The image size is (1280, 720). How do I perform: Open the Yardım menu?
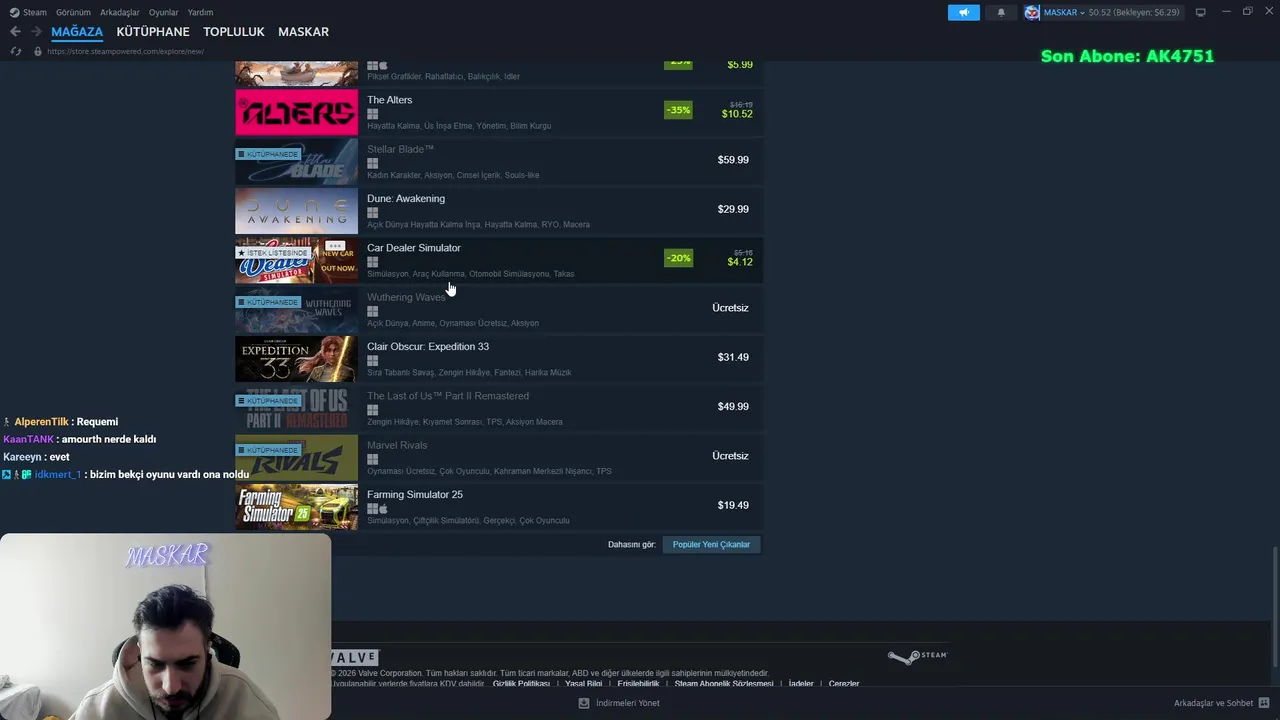pos(200,12)
